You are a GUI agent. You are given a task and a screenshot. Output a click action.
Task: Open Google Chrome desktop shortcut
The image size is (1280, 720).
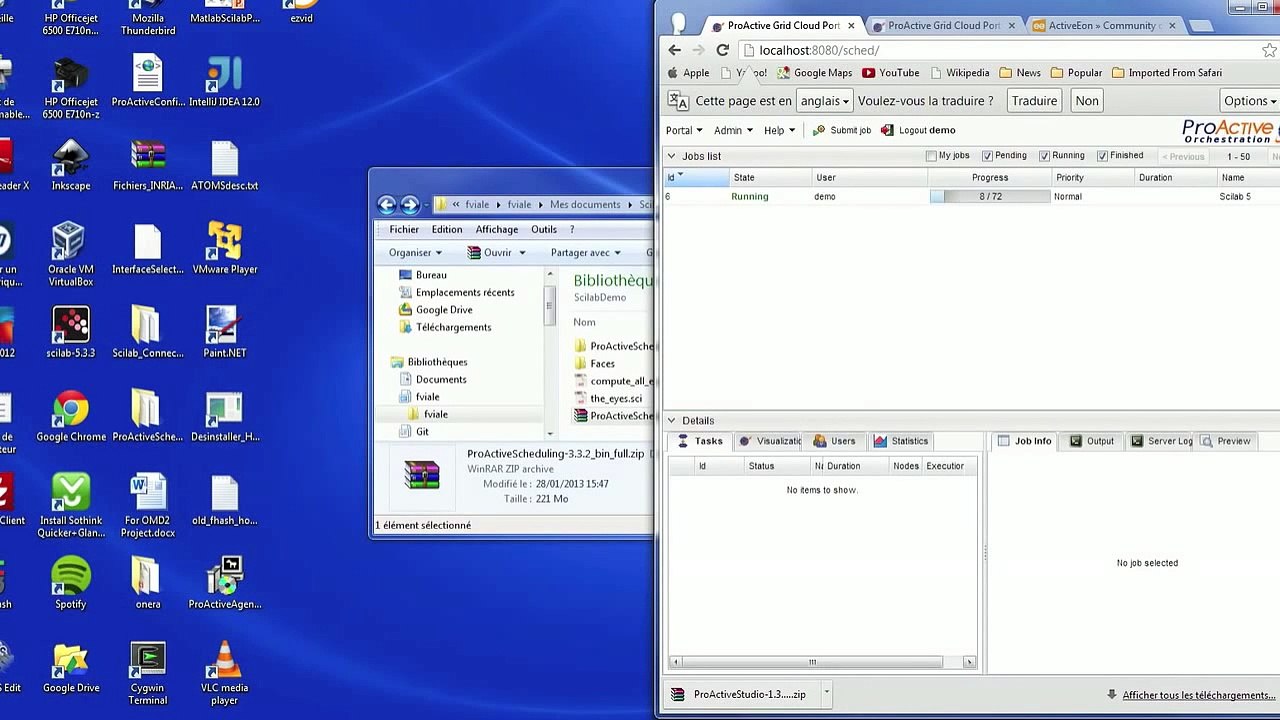pyautogui.click(x=70, y=417)
